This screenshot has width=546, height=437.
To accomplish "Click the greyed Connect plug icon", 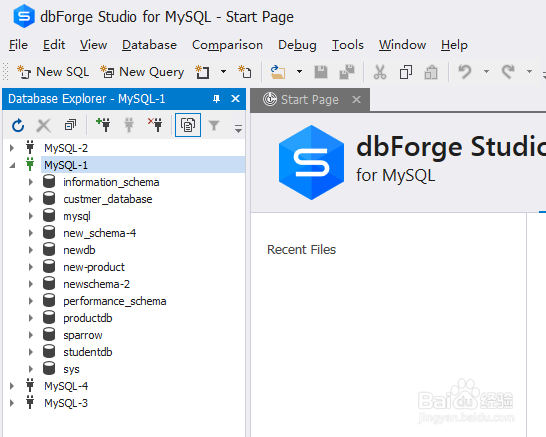I will [x=129, y=125].
